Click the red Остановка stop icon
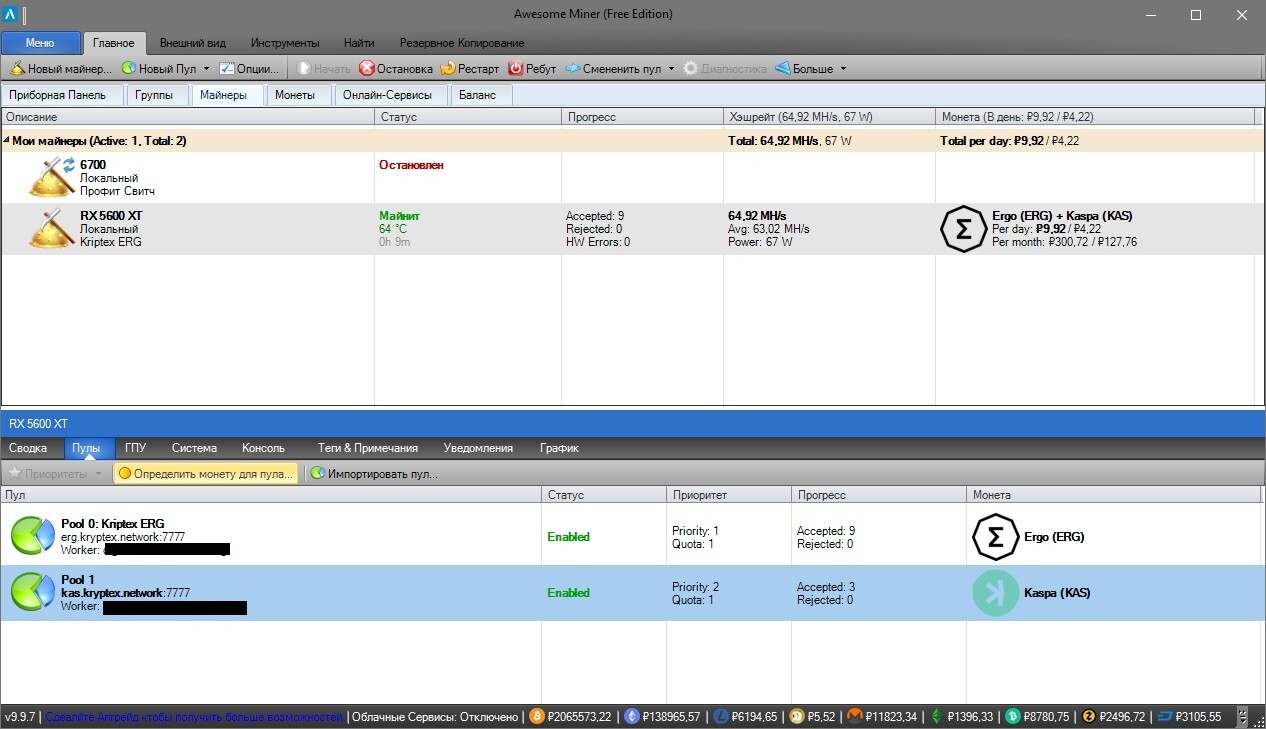This screenshot has height=729, width=1266. (367, 69)
